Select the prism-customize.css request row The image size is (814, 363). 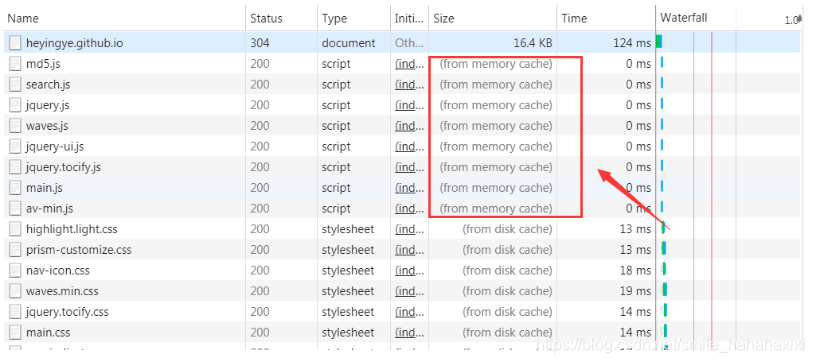click(401, 250)
